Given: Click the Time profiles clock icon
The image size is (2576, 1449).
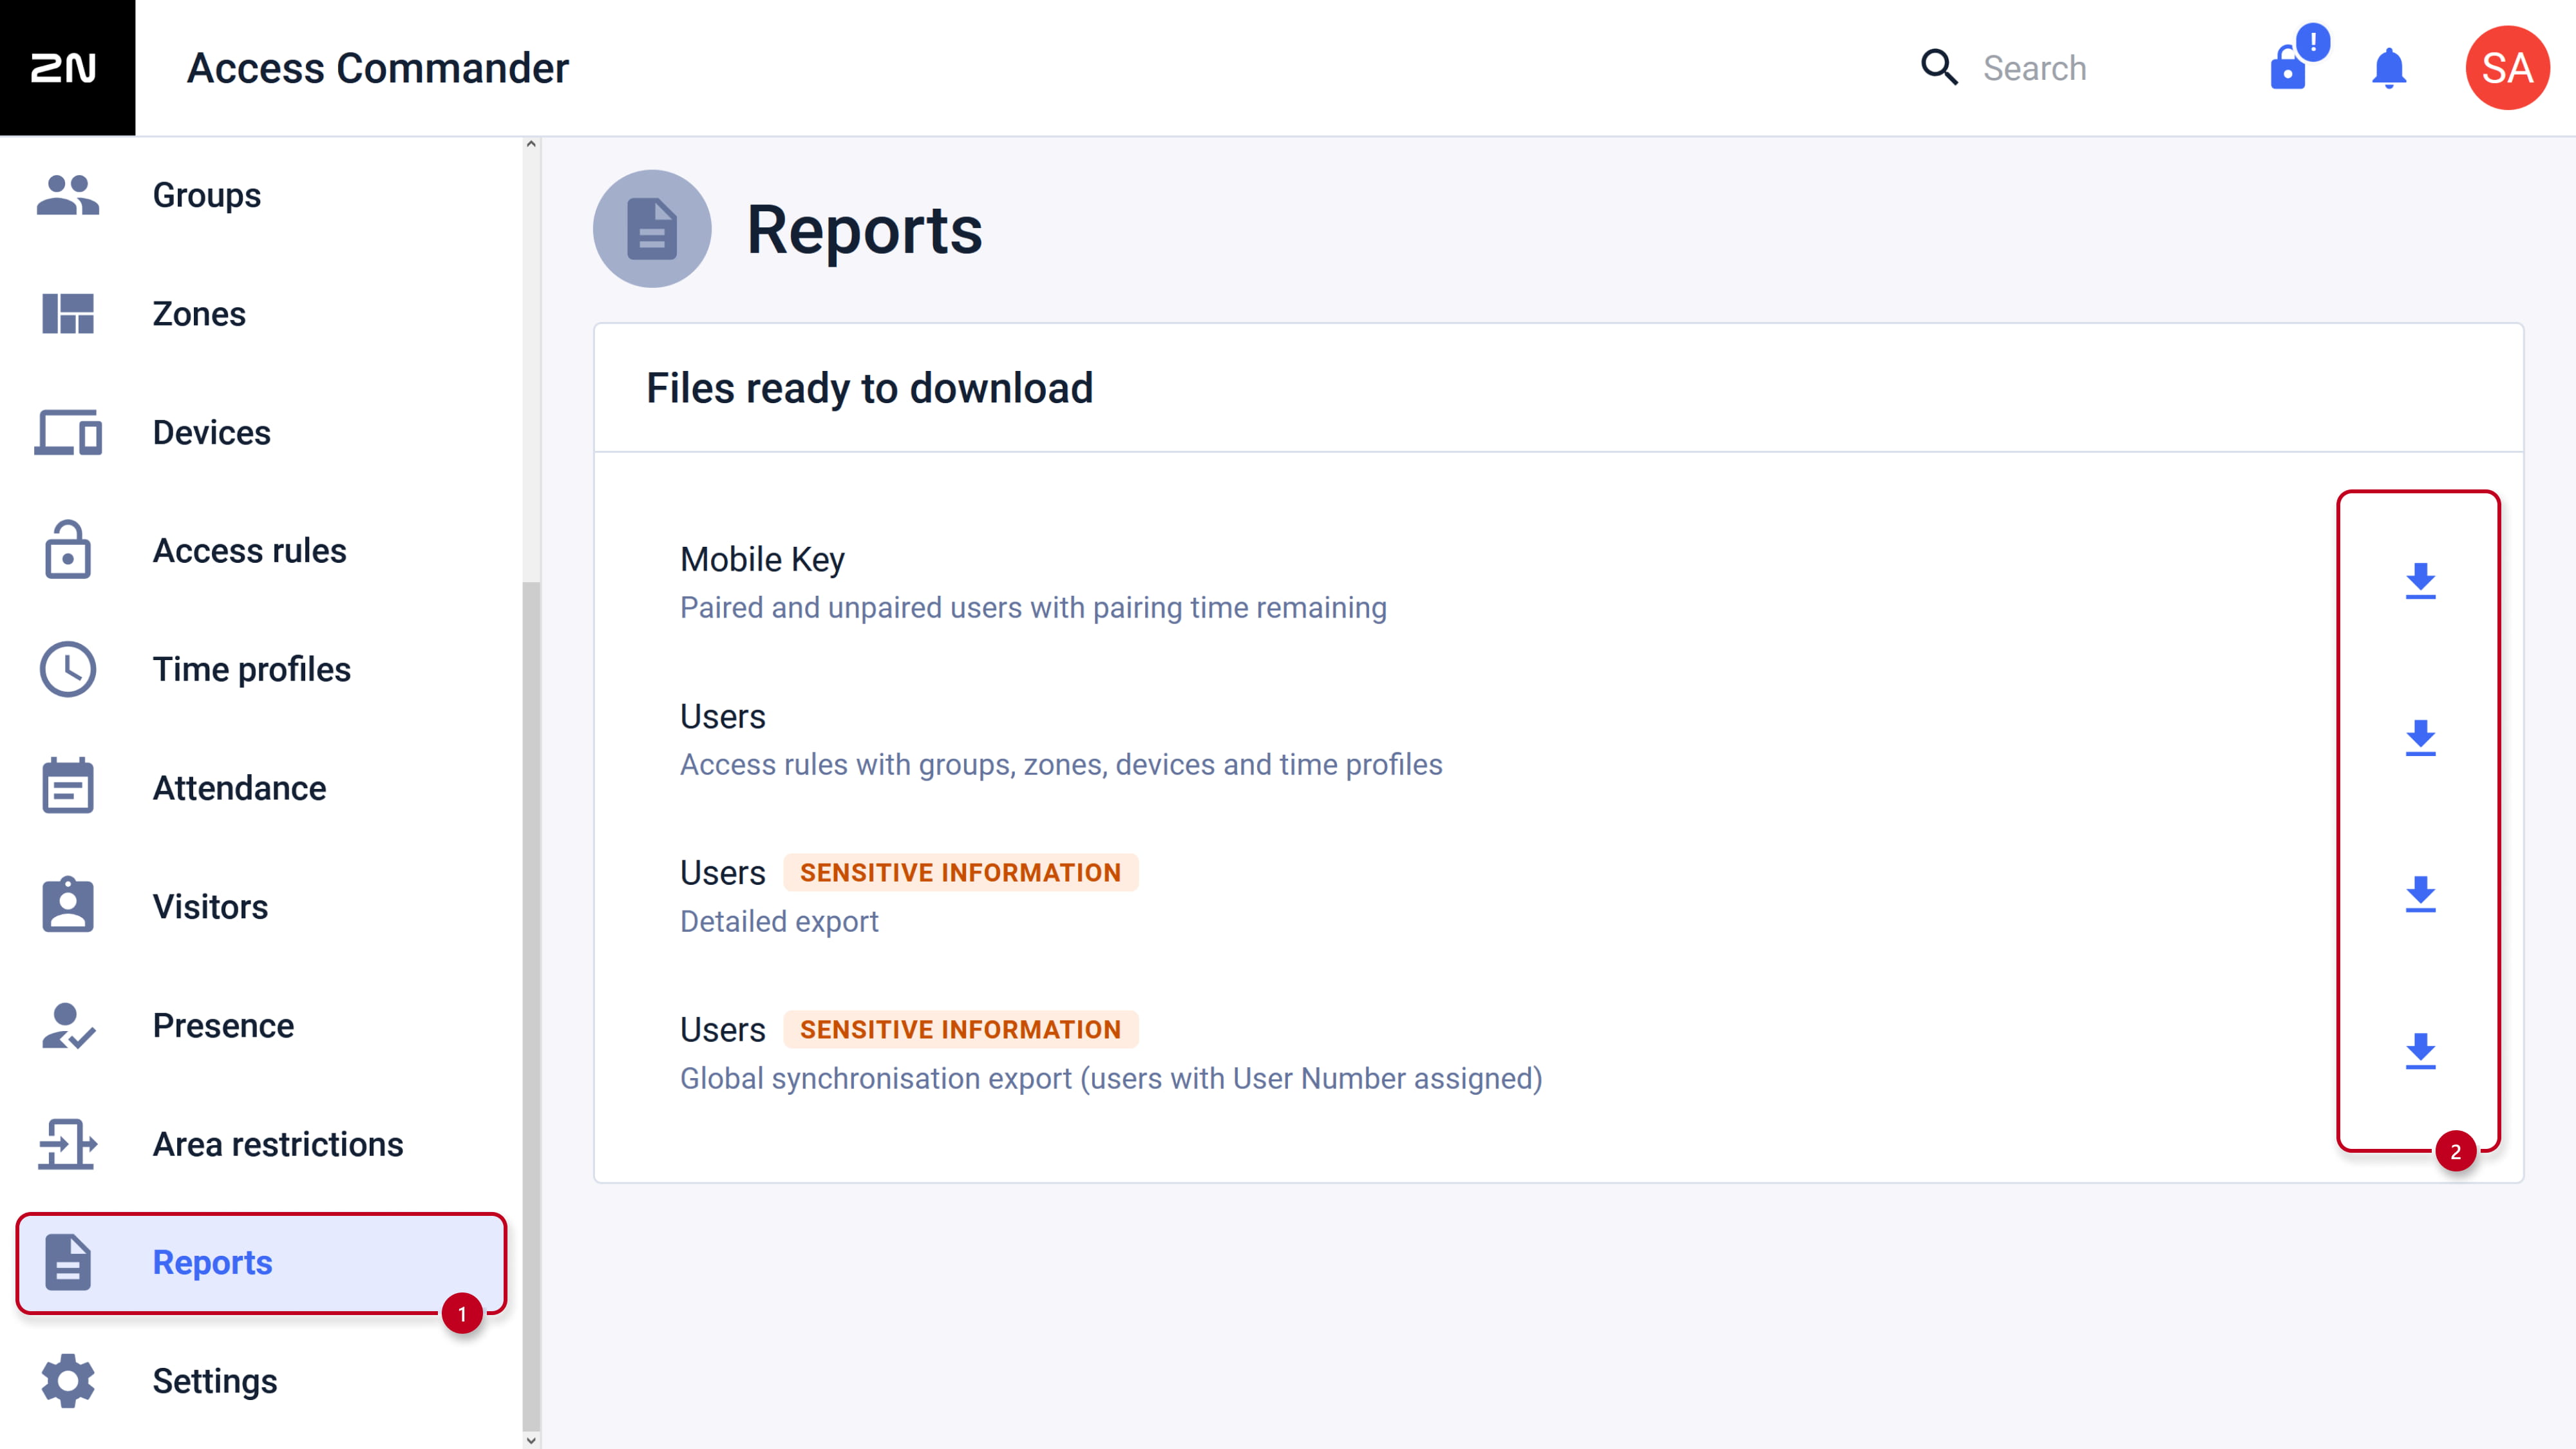Looking at the screenshot, I should point(68,669).
